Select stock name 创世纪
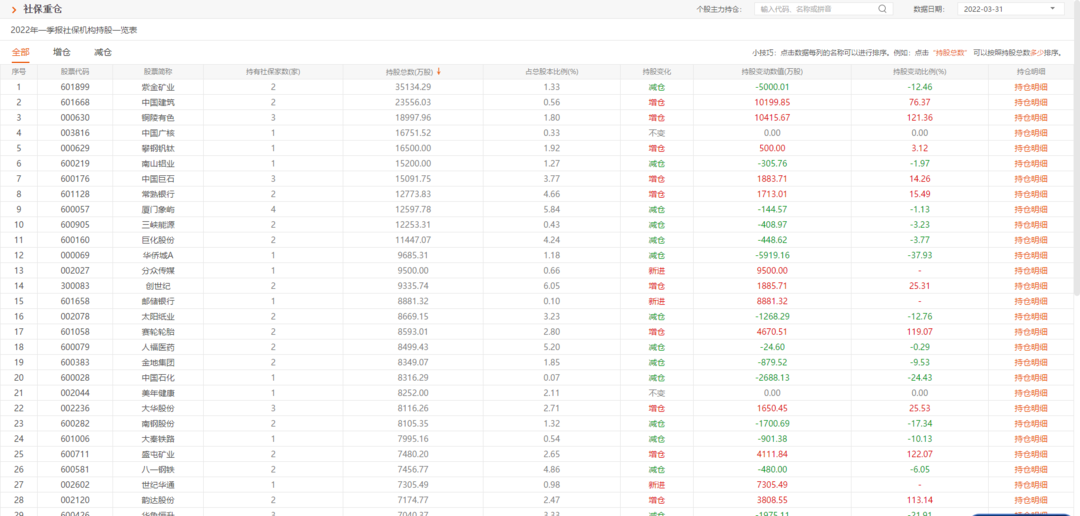 coord(158,286)
